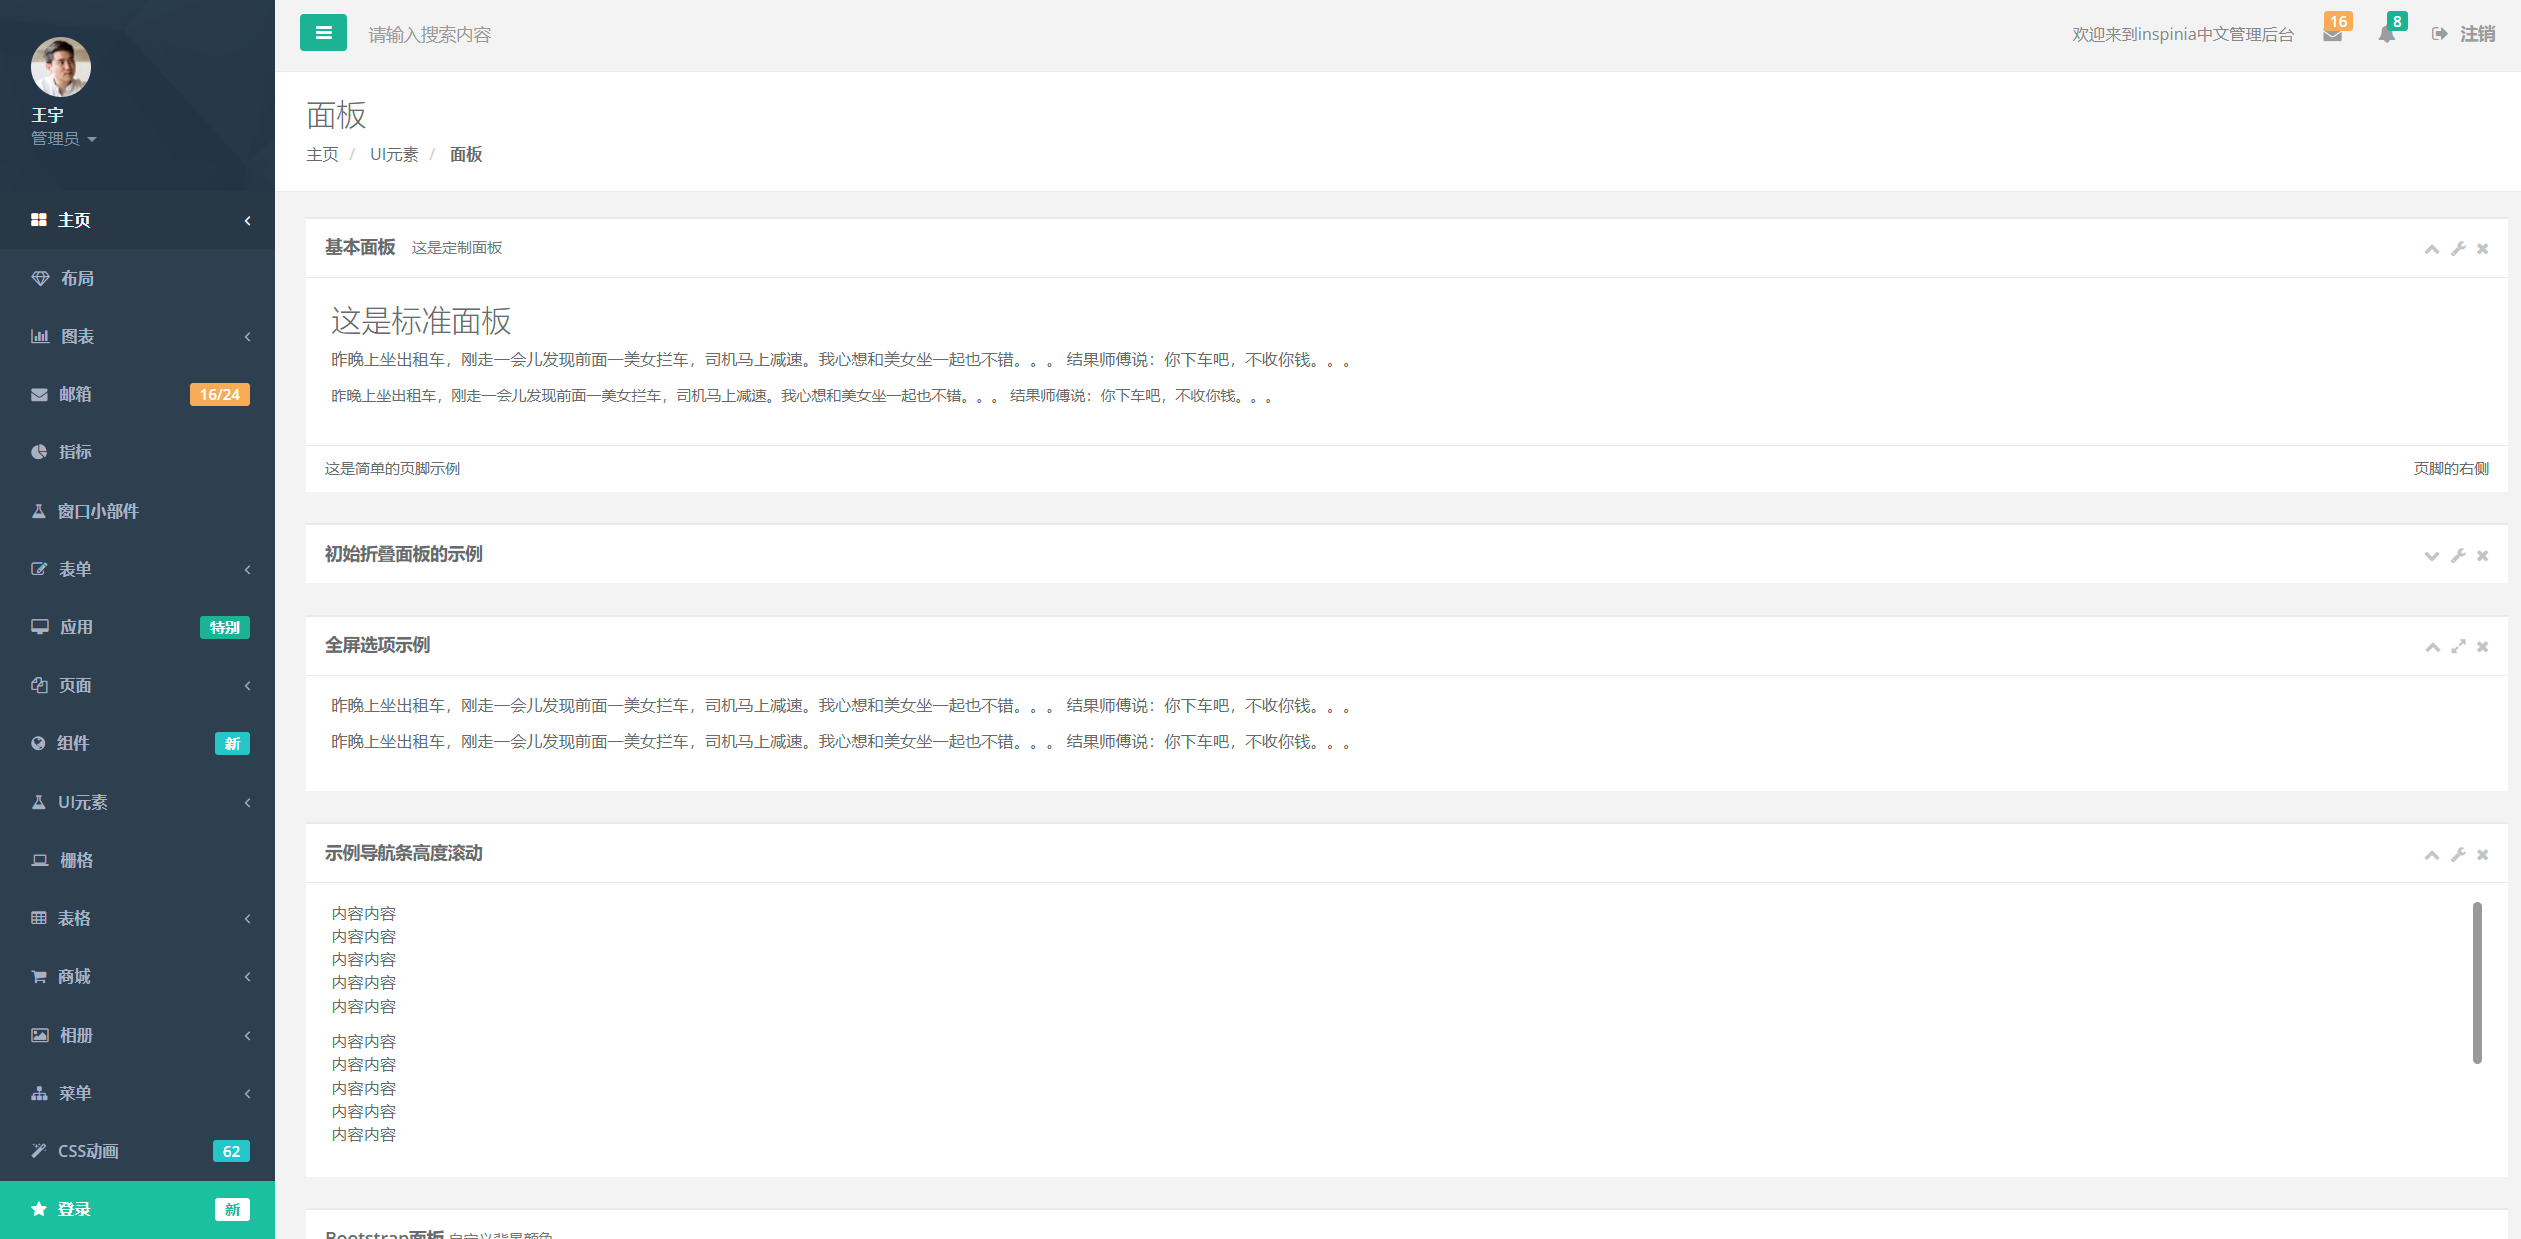Viewport: 2521px width, 1239px height.
Task: Click the 商城 shopping cart icon
Action: [39, 976]
